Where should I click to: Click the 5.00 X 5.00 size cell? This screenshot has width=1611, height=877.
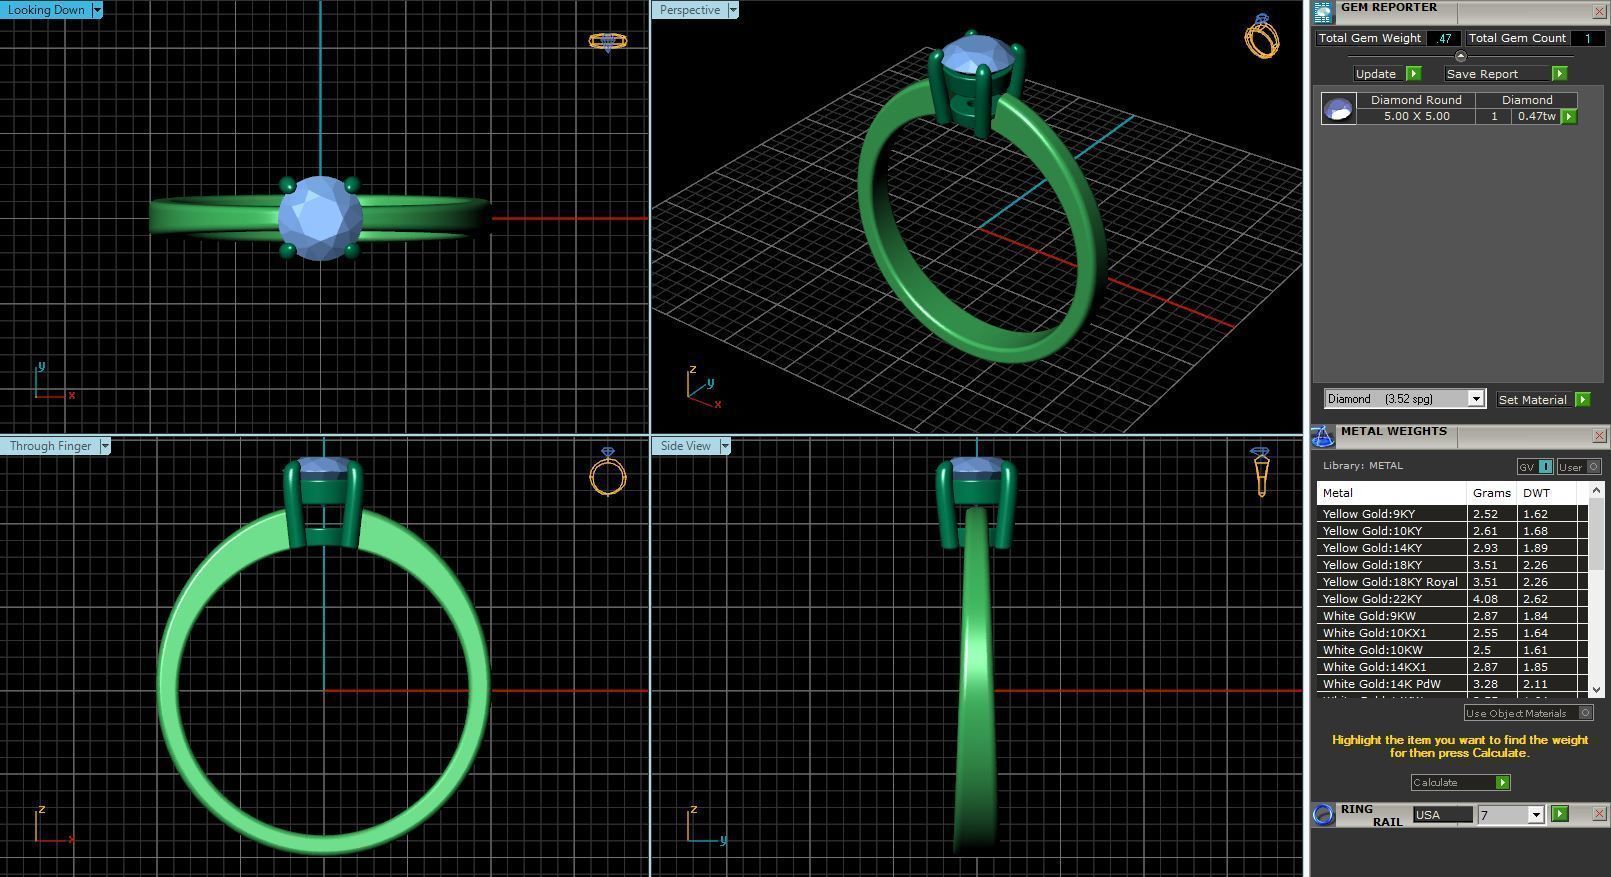click(1416, 116)
